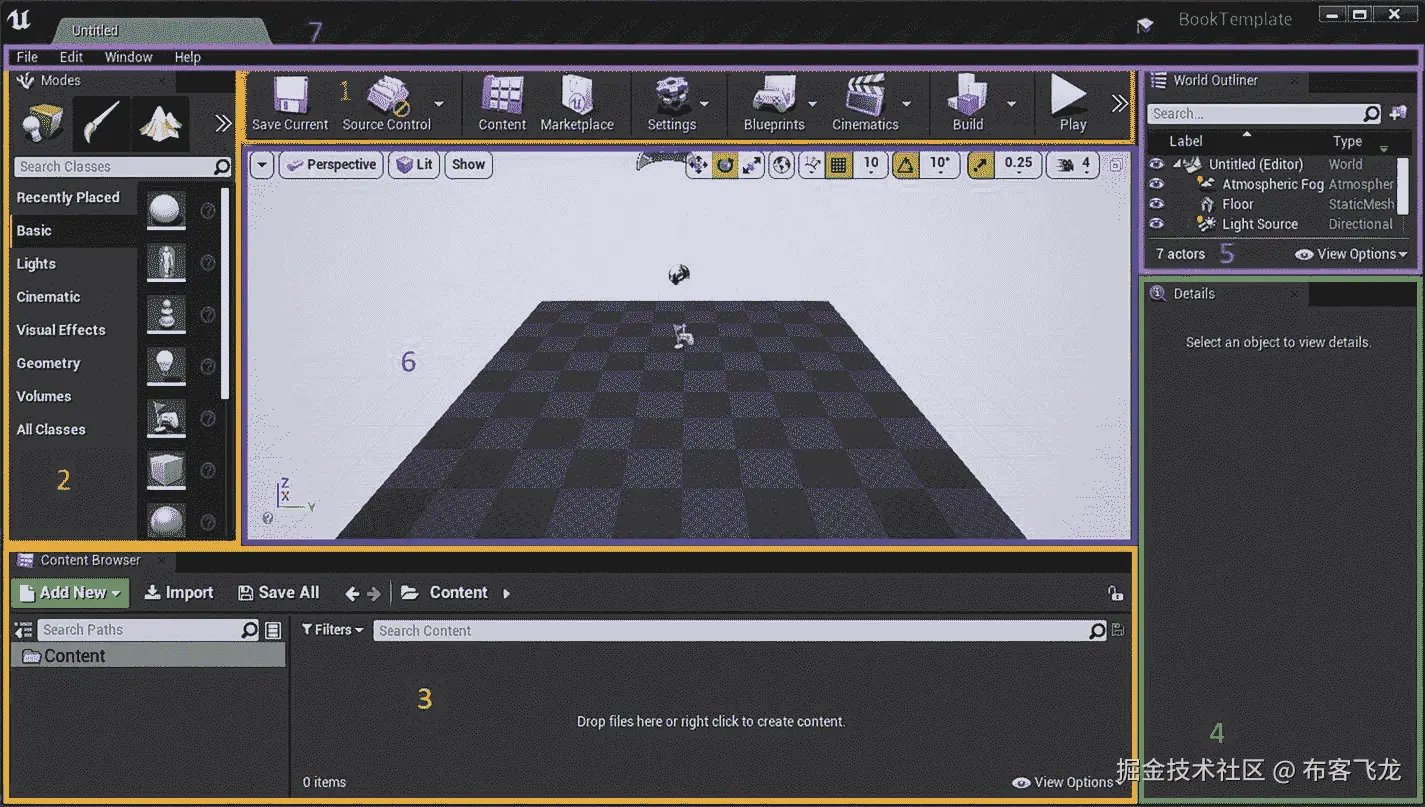The width and height of the screenshot is (1425, 807).
Task: Click the Content Browser lock icon
Action: tap(1115, 593)
